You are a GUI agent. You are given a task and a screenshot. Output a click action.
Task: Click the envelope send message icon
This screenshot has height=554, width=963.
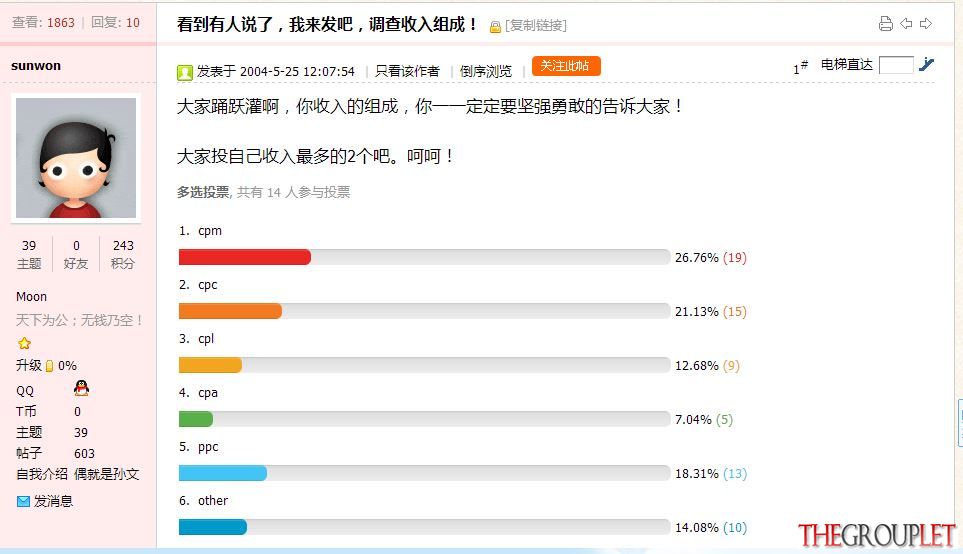click(x=23, y=501)
